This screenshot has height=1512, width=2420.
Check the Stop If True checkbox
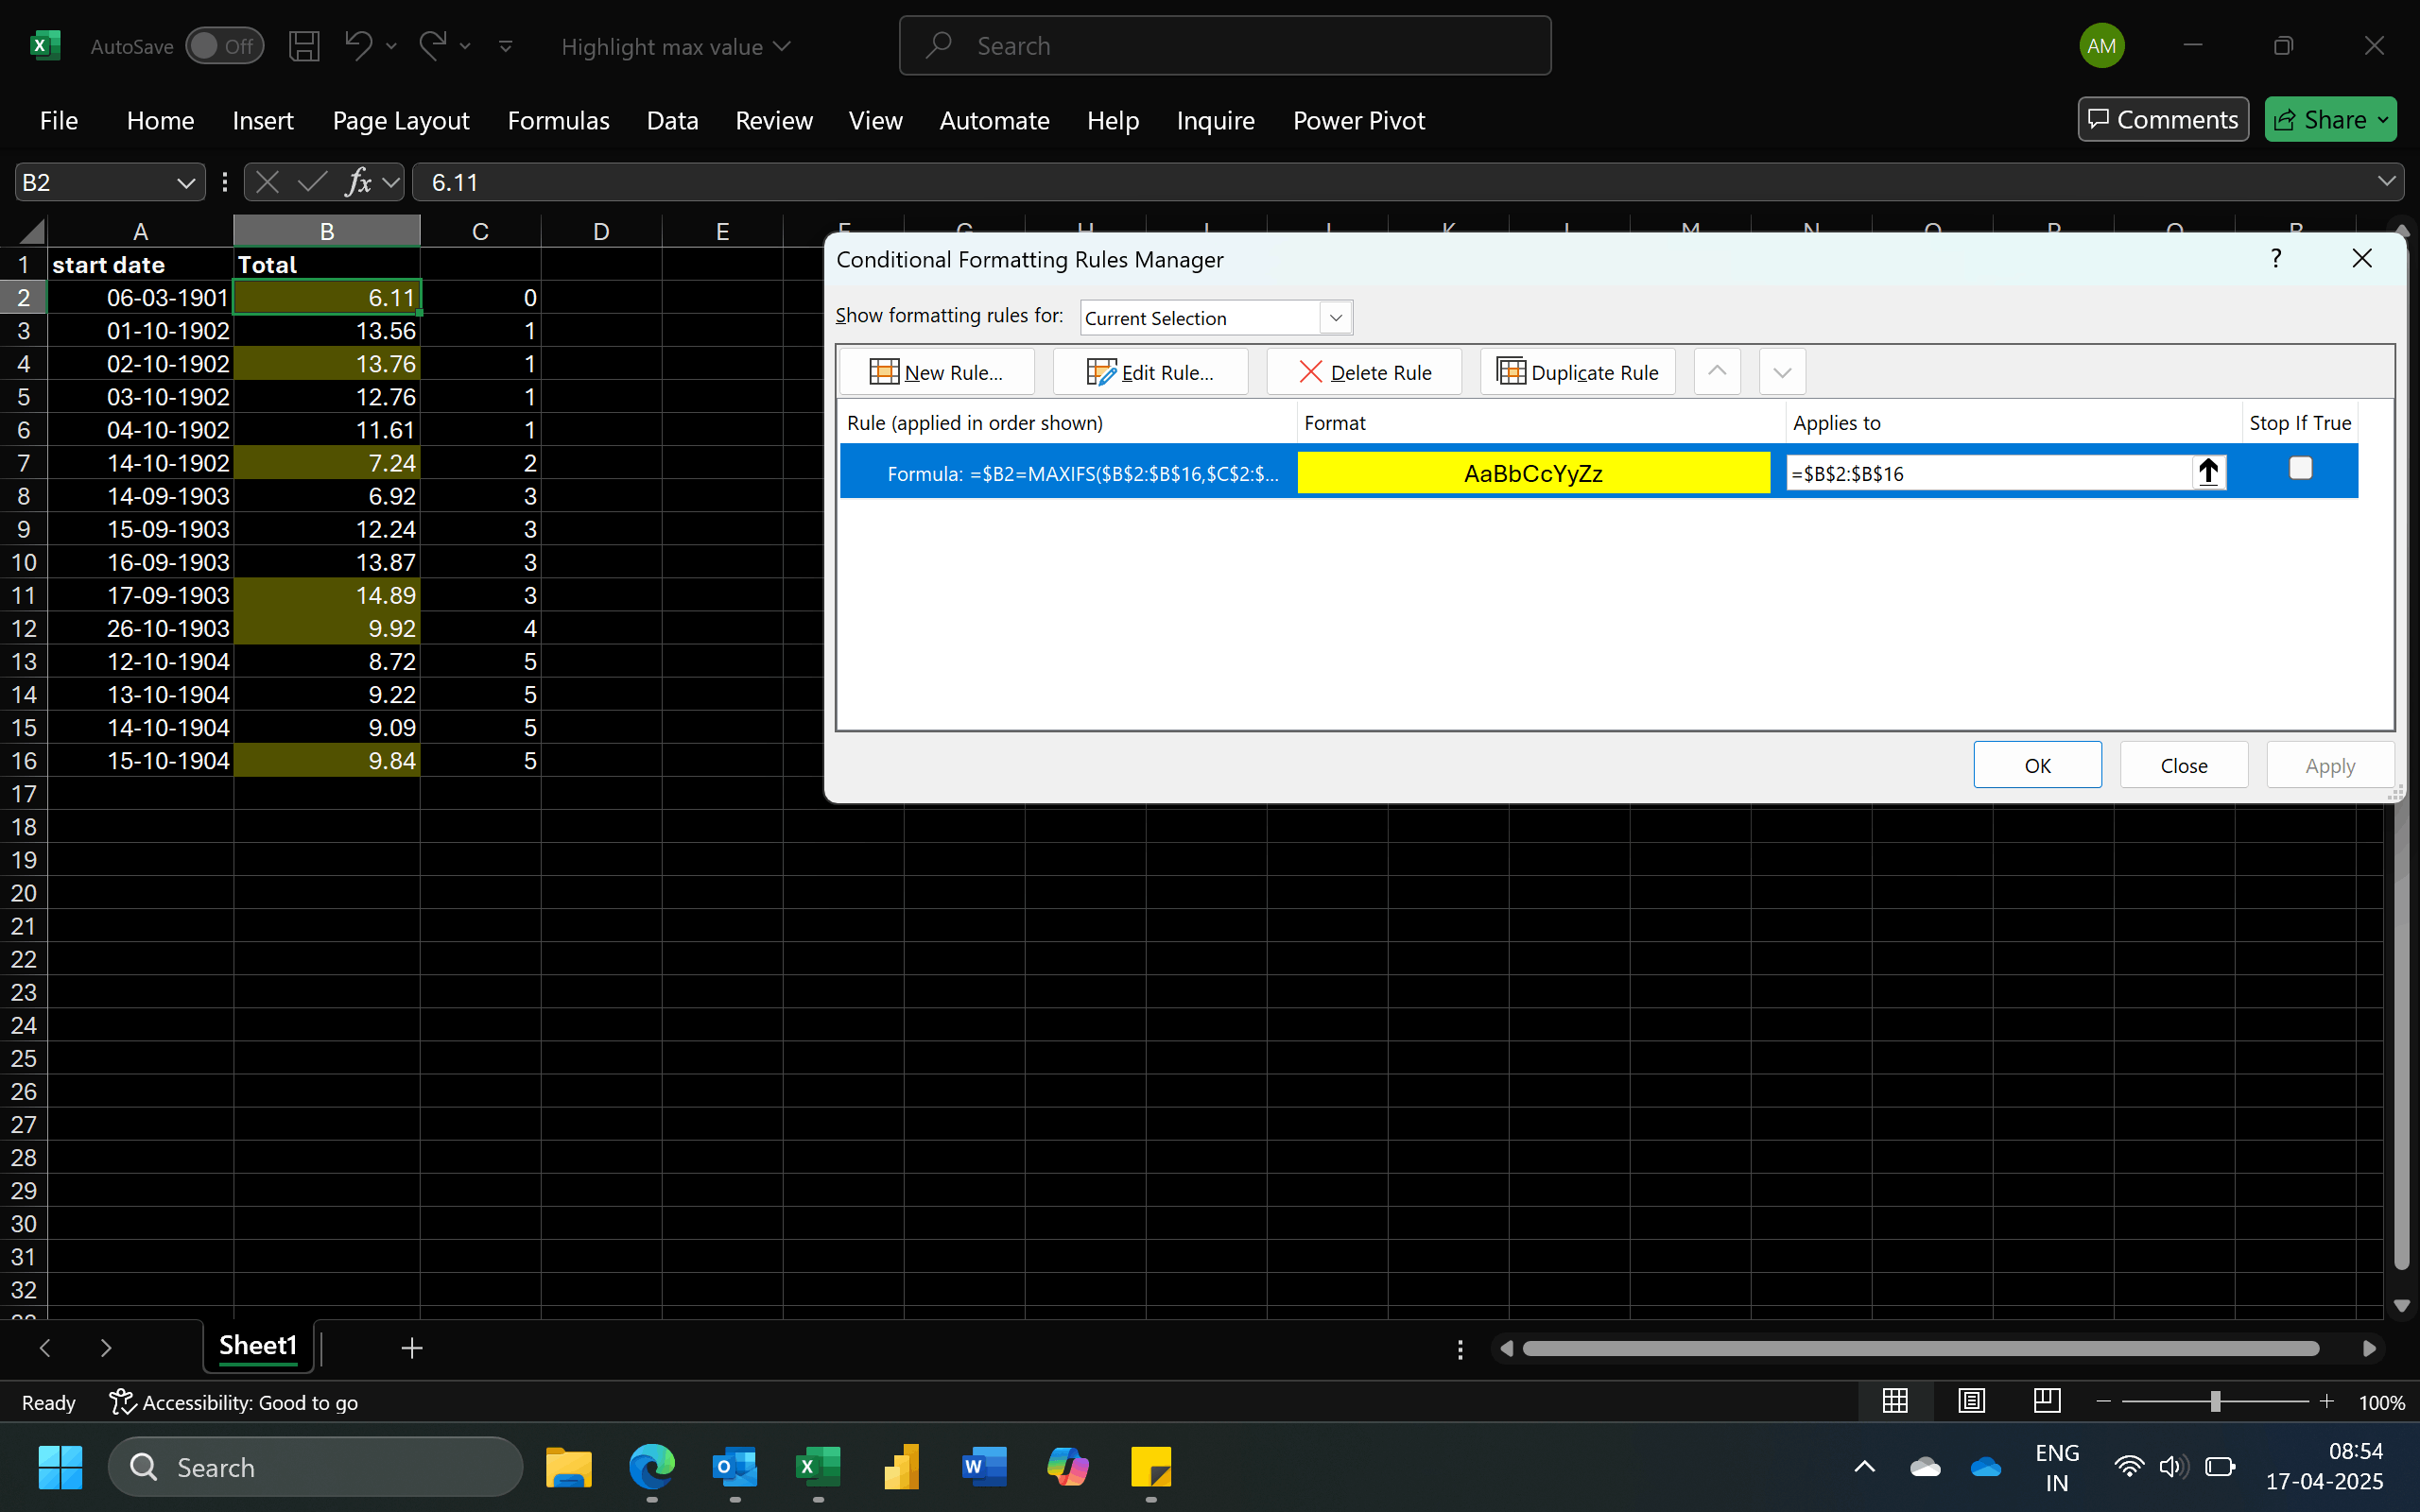pos(2300,468)
